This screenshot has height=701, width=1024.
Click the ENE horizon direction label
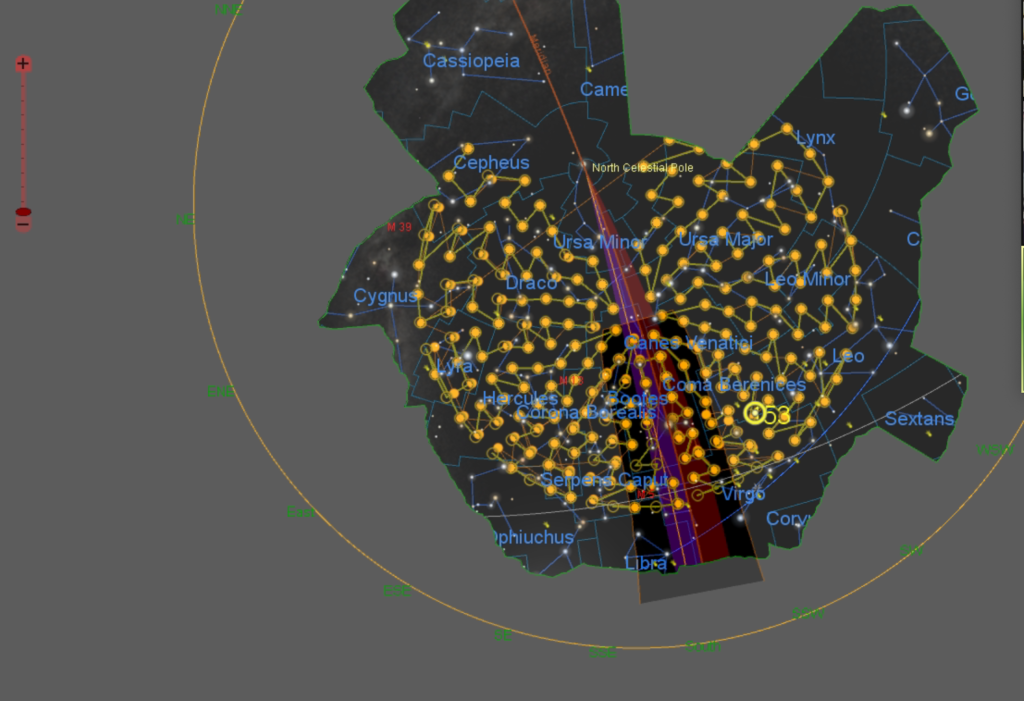coord(221,392)
